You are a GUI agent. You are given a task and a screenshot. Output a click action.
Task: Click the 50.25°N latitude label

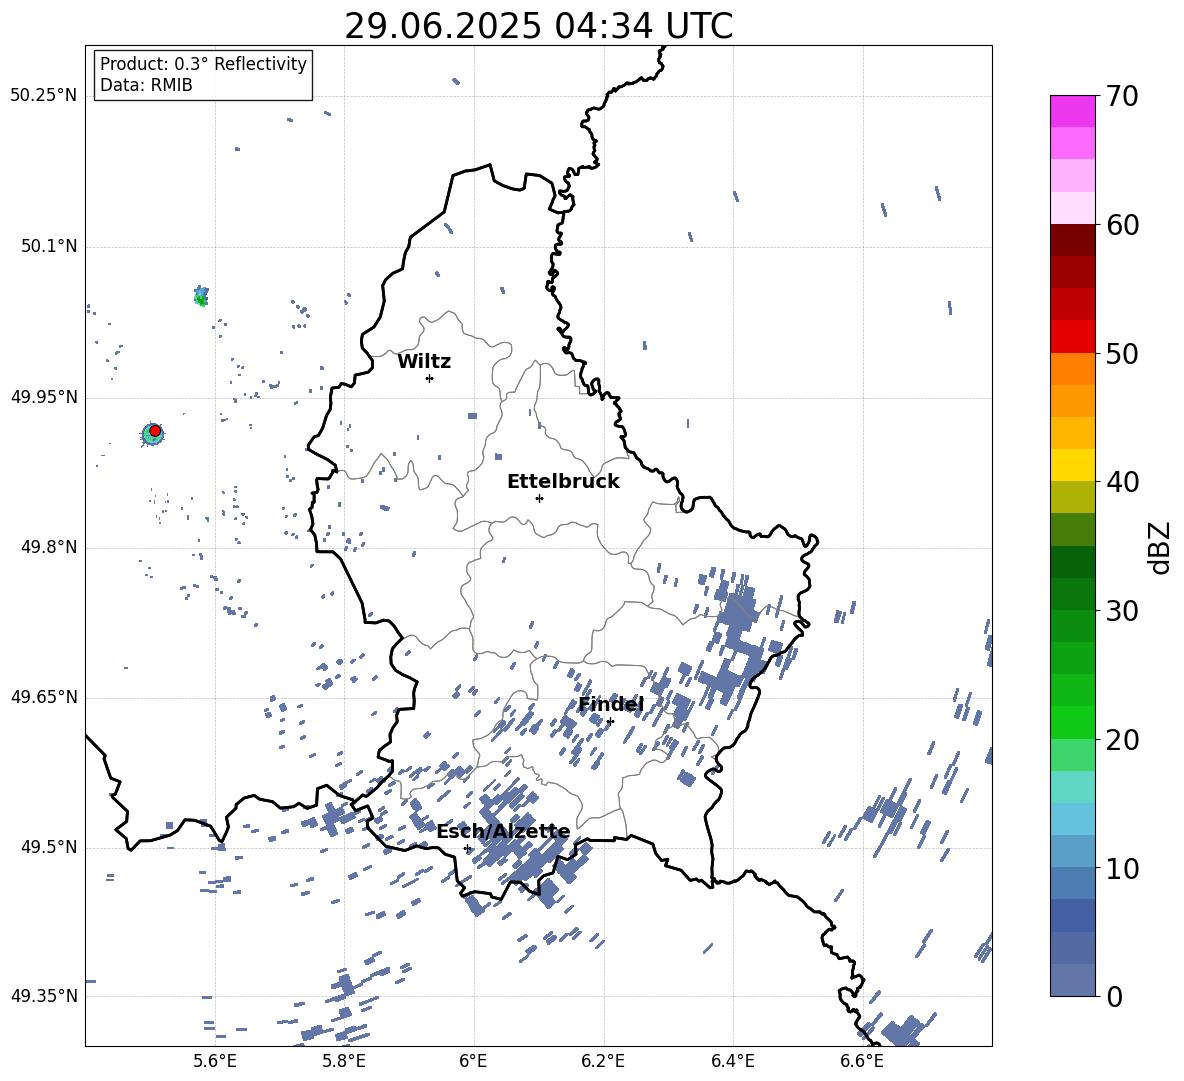43,96
